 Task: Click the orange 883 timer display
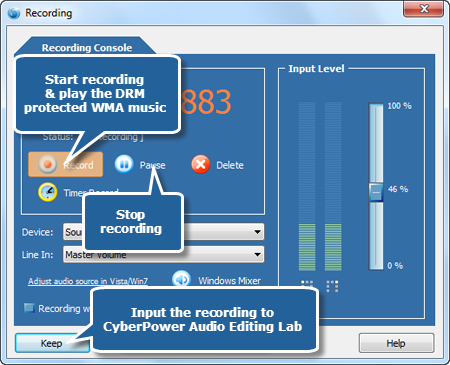point(207,102)
